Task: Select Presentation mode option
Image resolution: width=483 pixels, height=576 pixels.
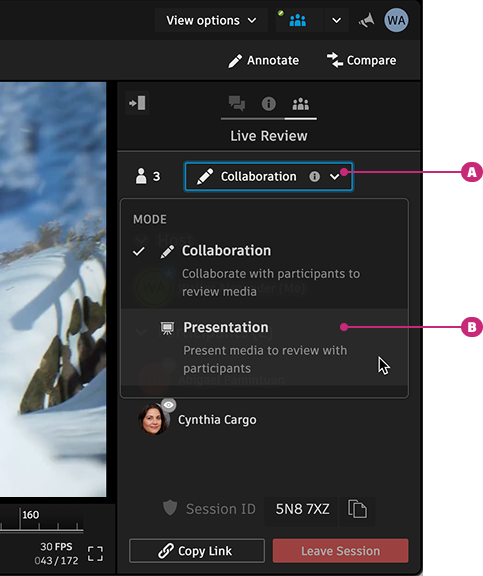Action: pos(264,347)
